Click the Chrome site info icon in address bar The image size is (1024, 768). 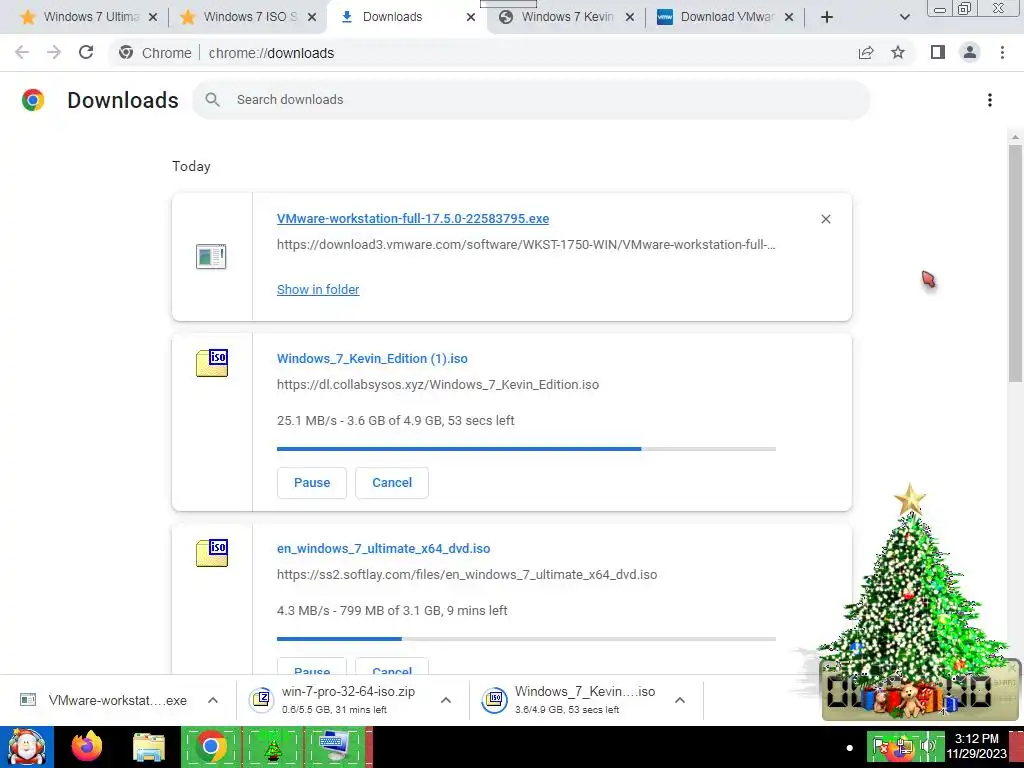pos(126,52)
